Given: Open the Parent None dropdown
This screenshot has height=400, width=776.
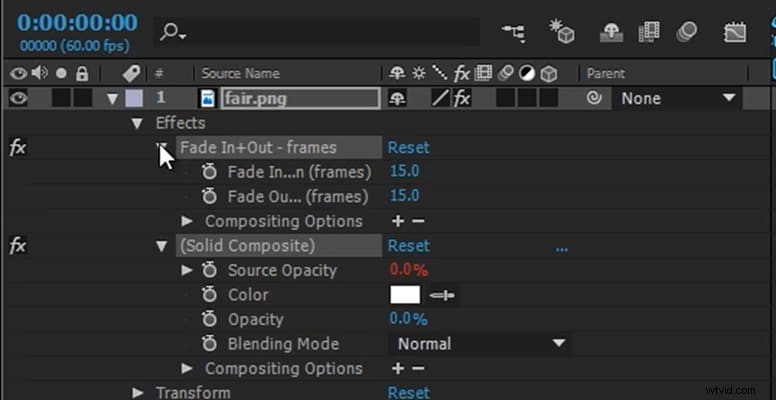Looking at the screenshot, I should 678,99.
